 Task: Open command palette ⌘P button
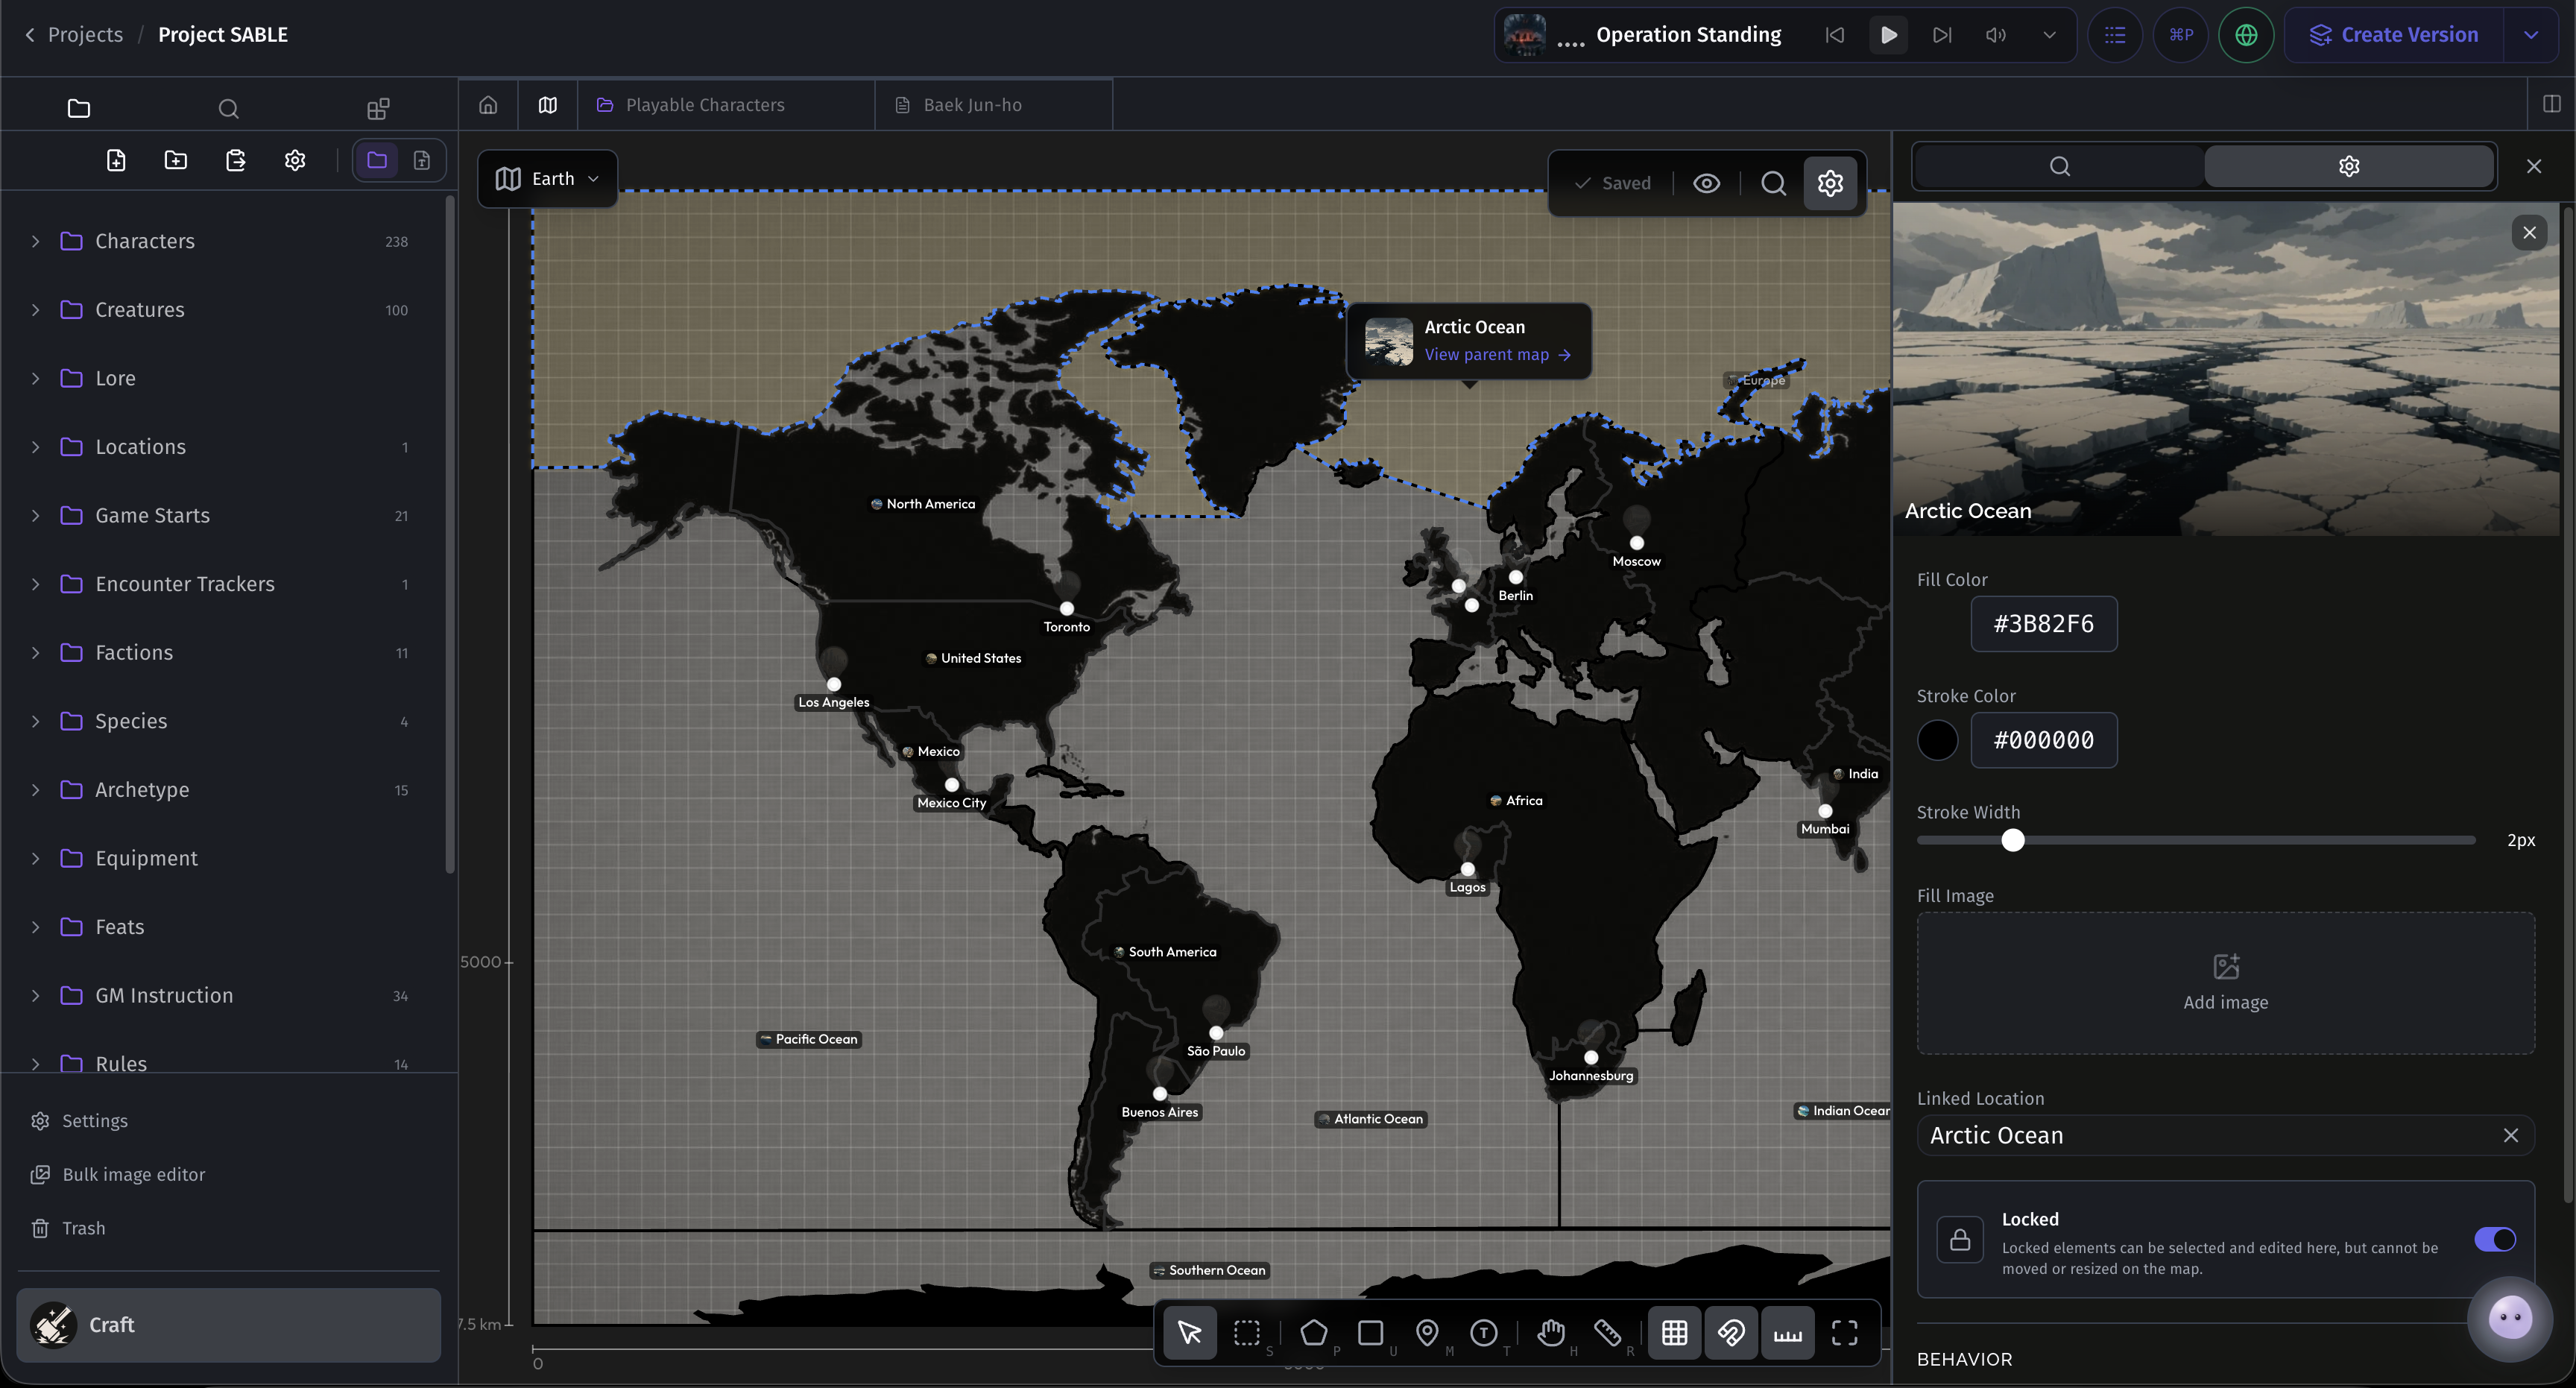(2181, 35)
